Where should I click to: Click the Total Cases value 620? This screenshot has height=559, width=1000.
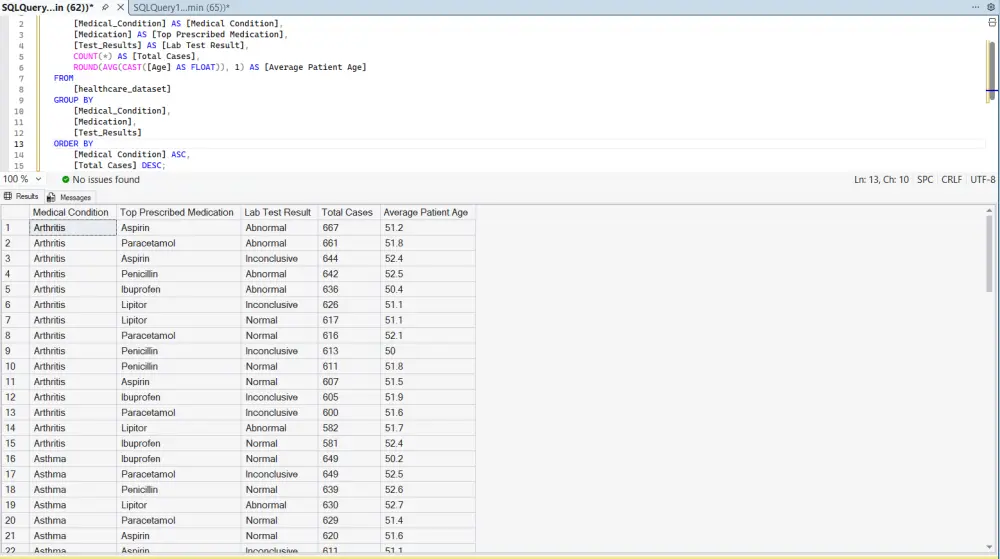pos(348,536)
